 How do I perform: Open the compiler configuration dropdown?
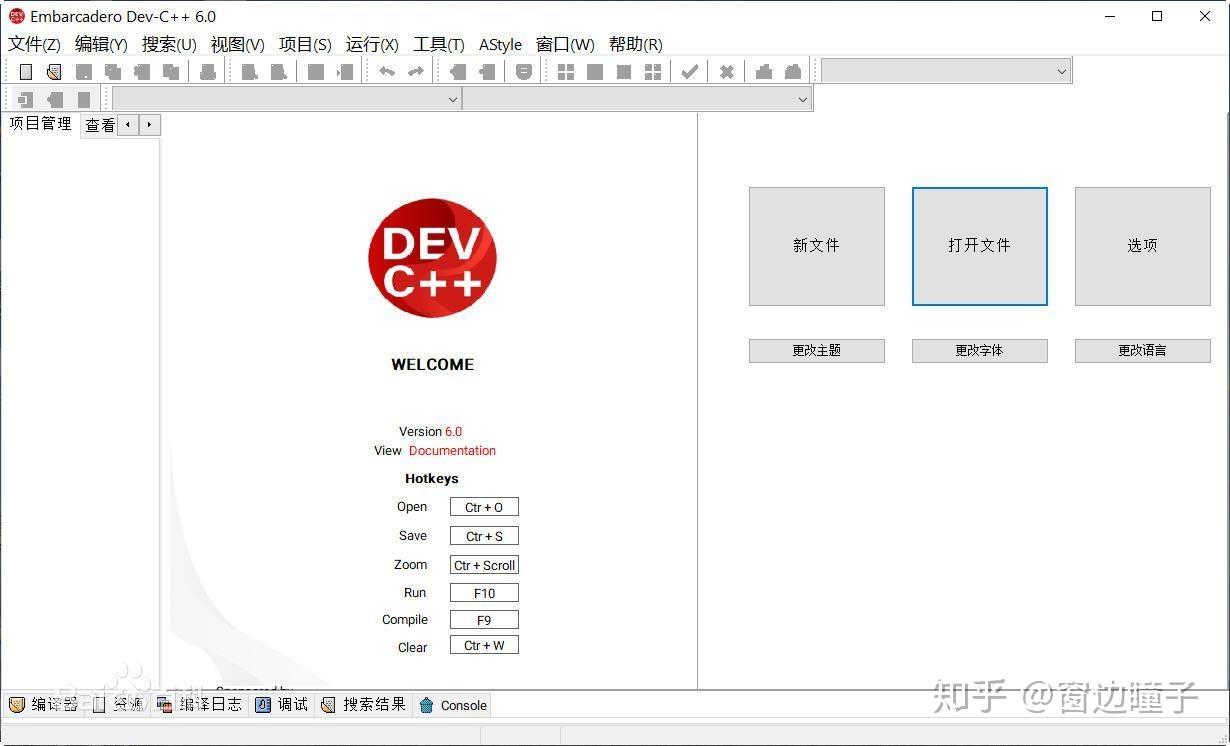tap(943, 71)
